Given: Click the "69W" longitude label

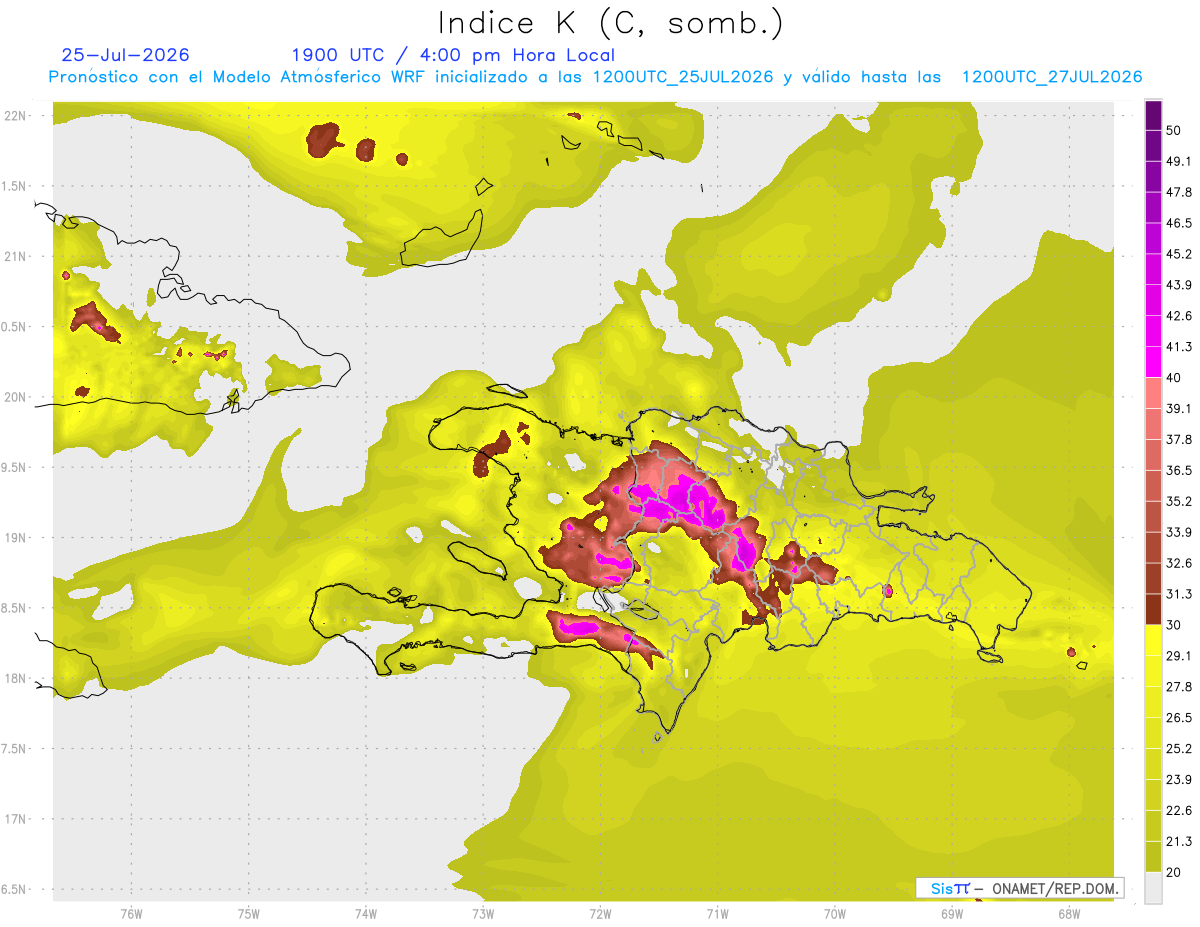Looking at the screenshot, I should pos(951,913).
